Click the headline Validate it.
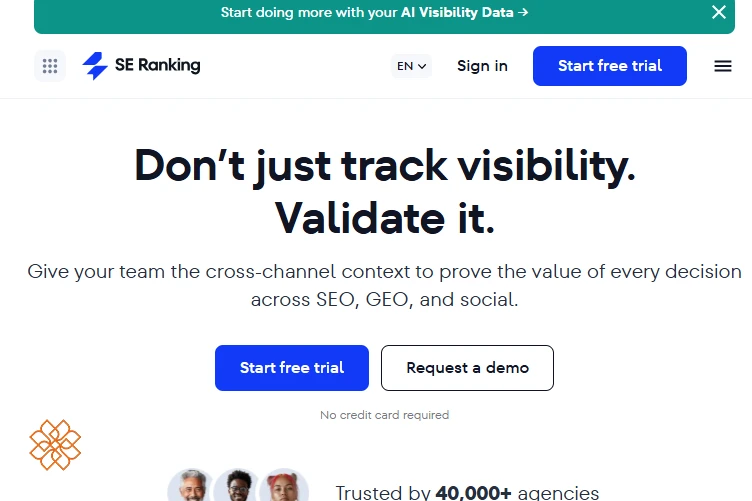 (385, 218)
